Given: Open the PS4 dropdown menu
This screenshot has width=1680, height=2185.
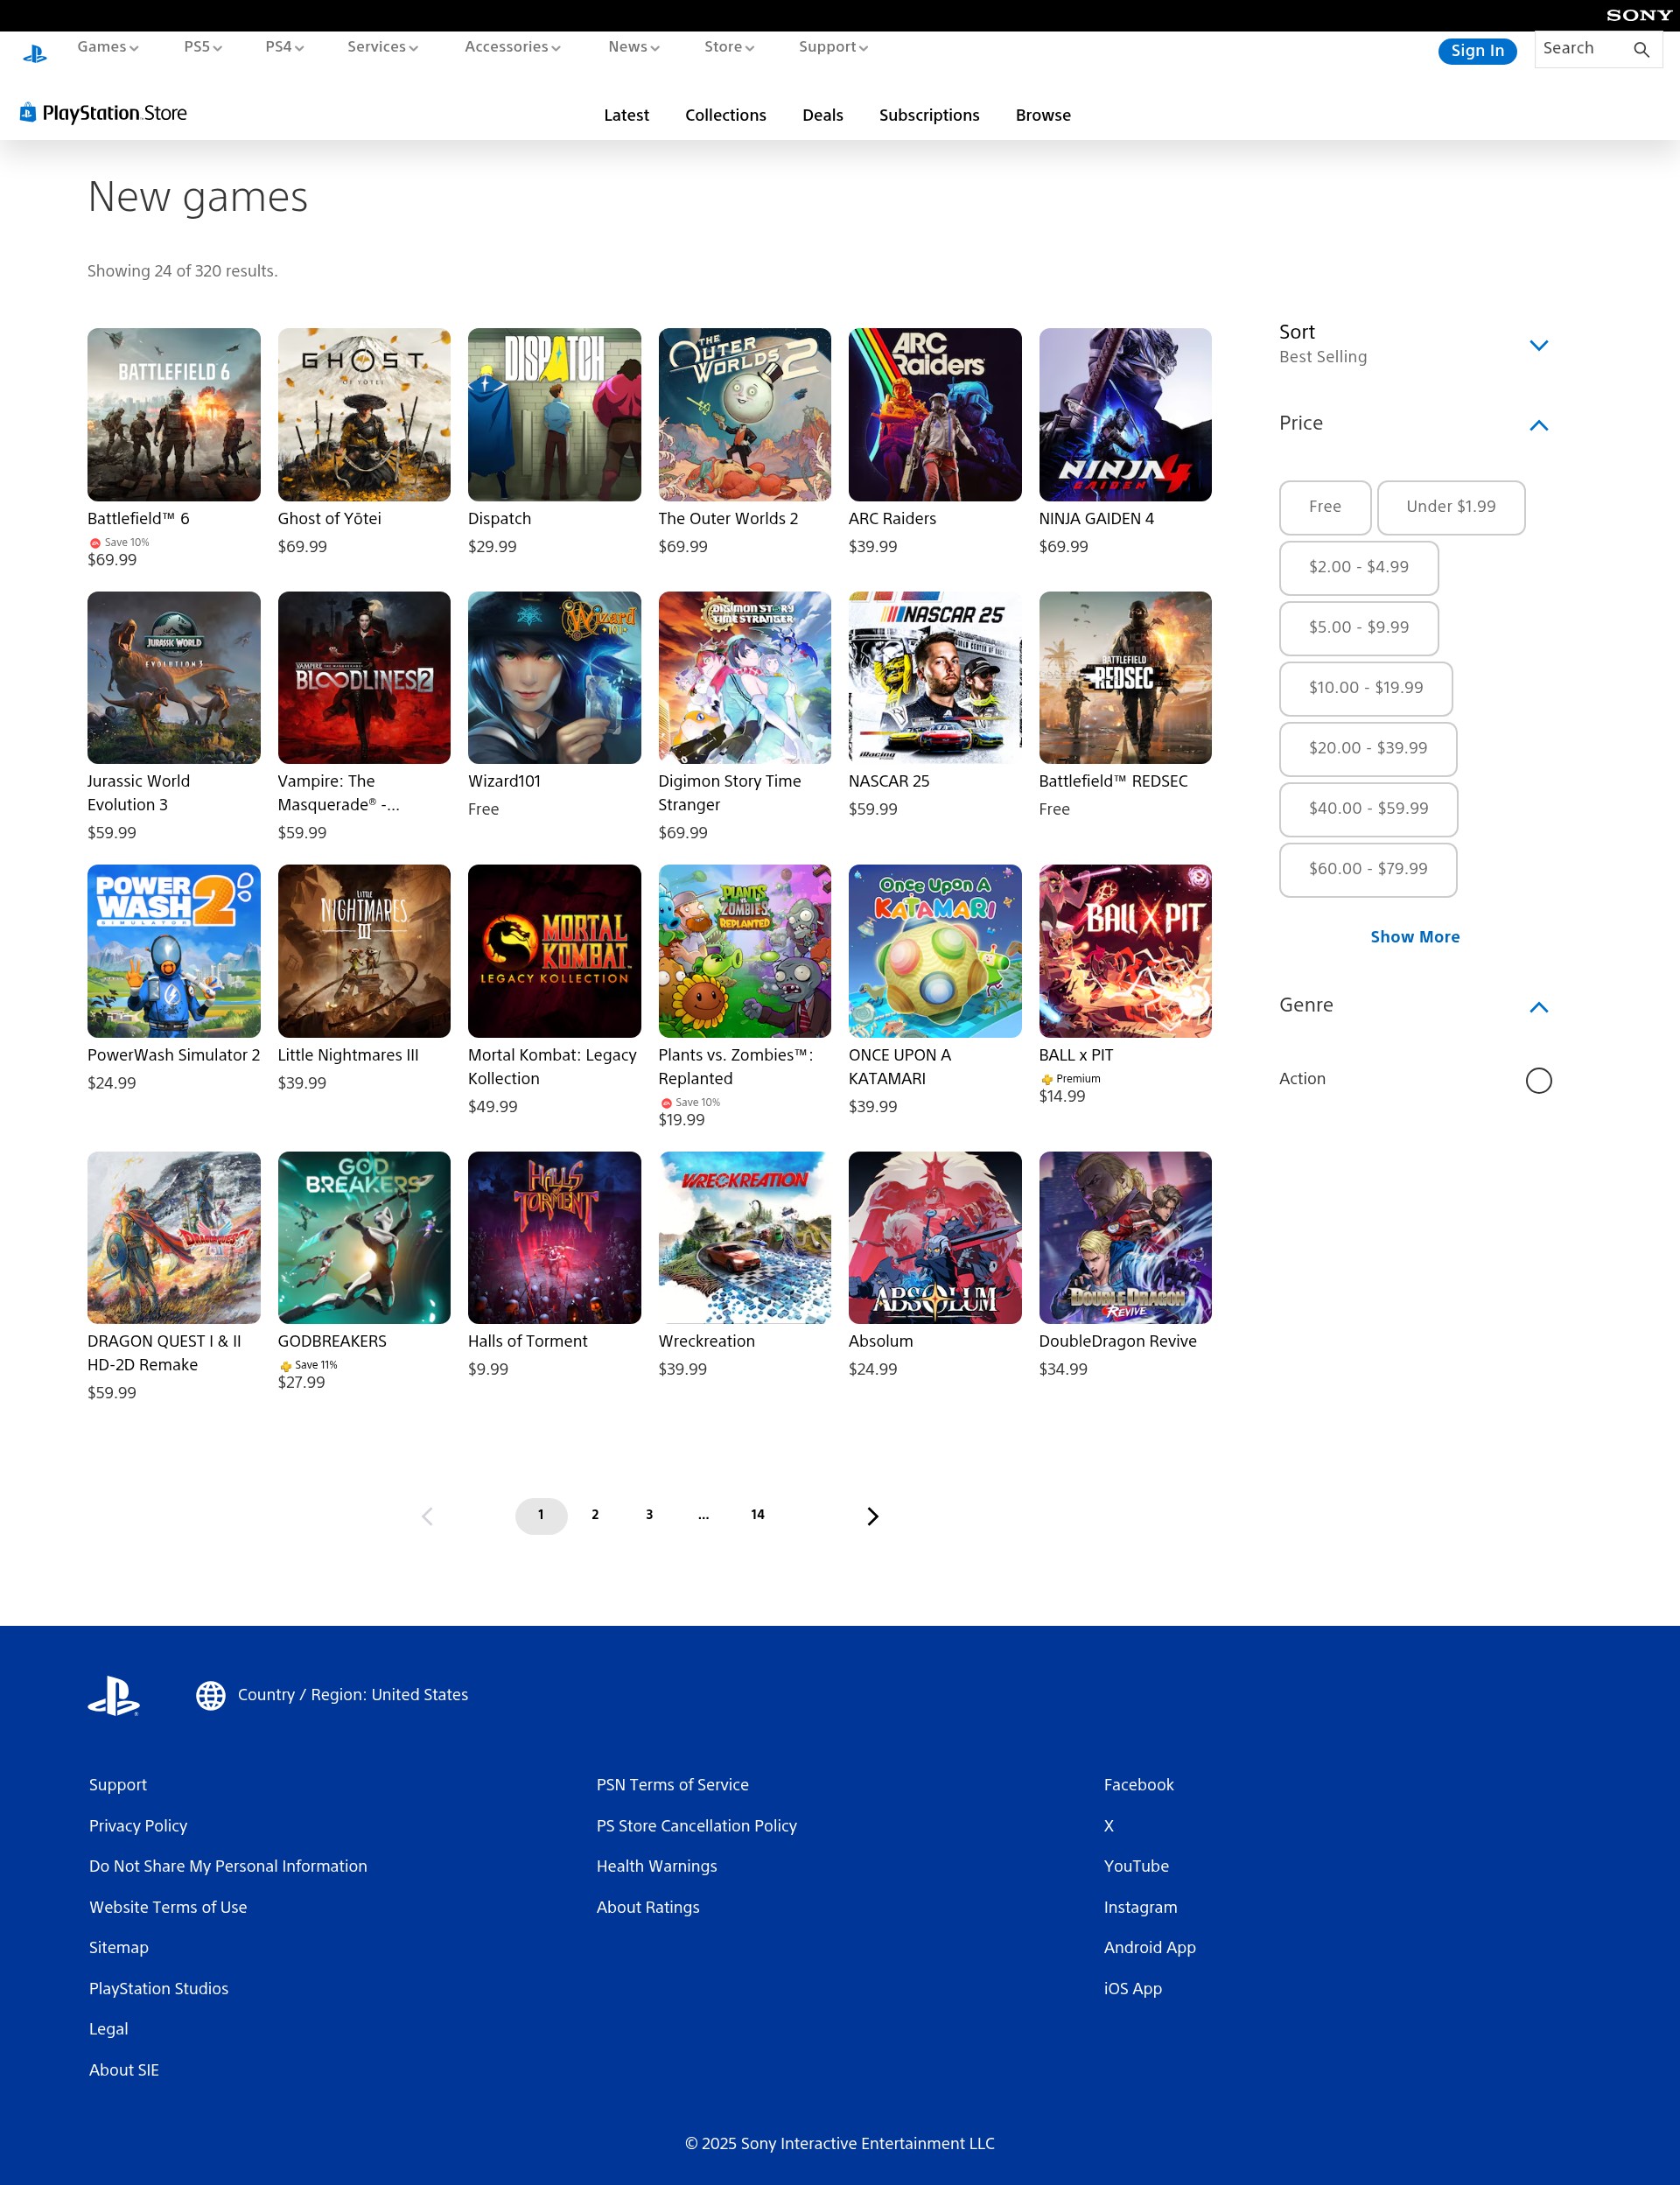Looking at the screenshot, I should click(285, 47).
